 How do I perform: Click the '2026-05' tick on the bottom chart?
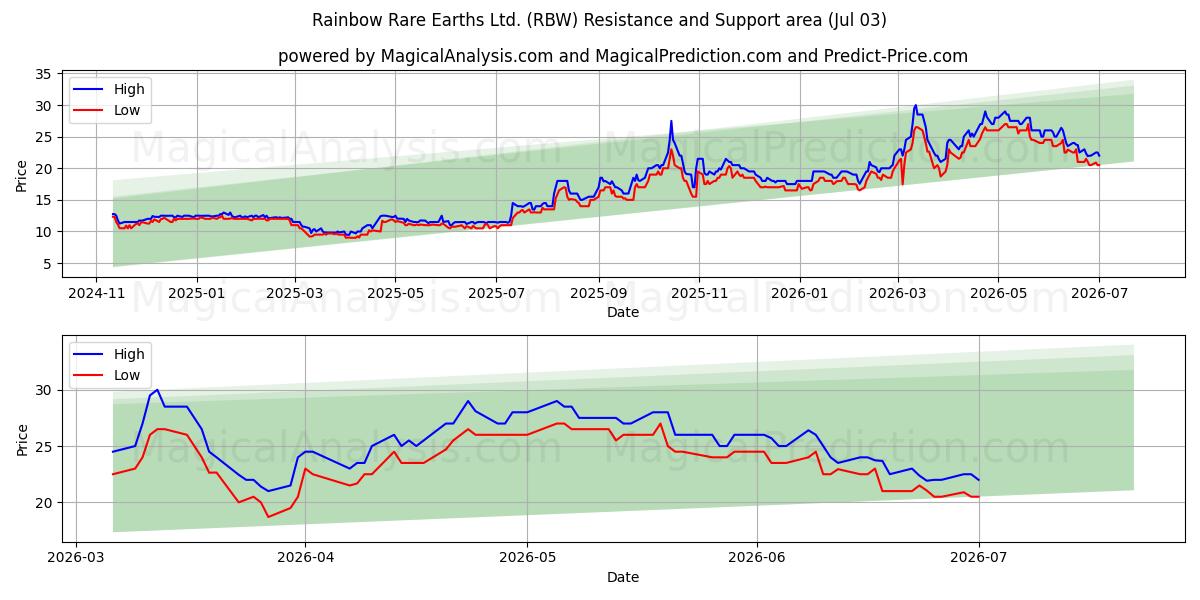click(527, 557)
